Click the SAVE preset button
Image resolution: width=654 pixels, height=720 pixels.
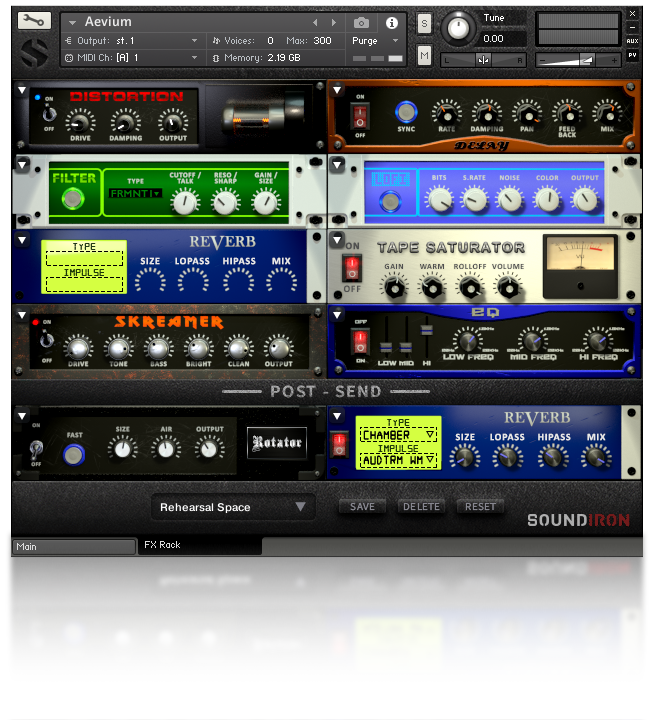coord(362,507)
